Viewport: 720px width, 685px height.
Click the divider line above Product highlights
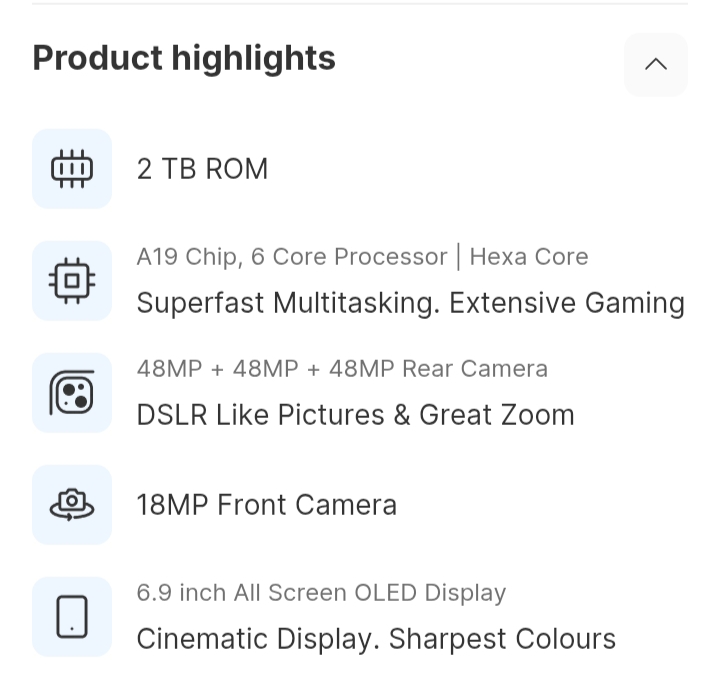coord(360,3)
